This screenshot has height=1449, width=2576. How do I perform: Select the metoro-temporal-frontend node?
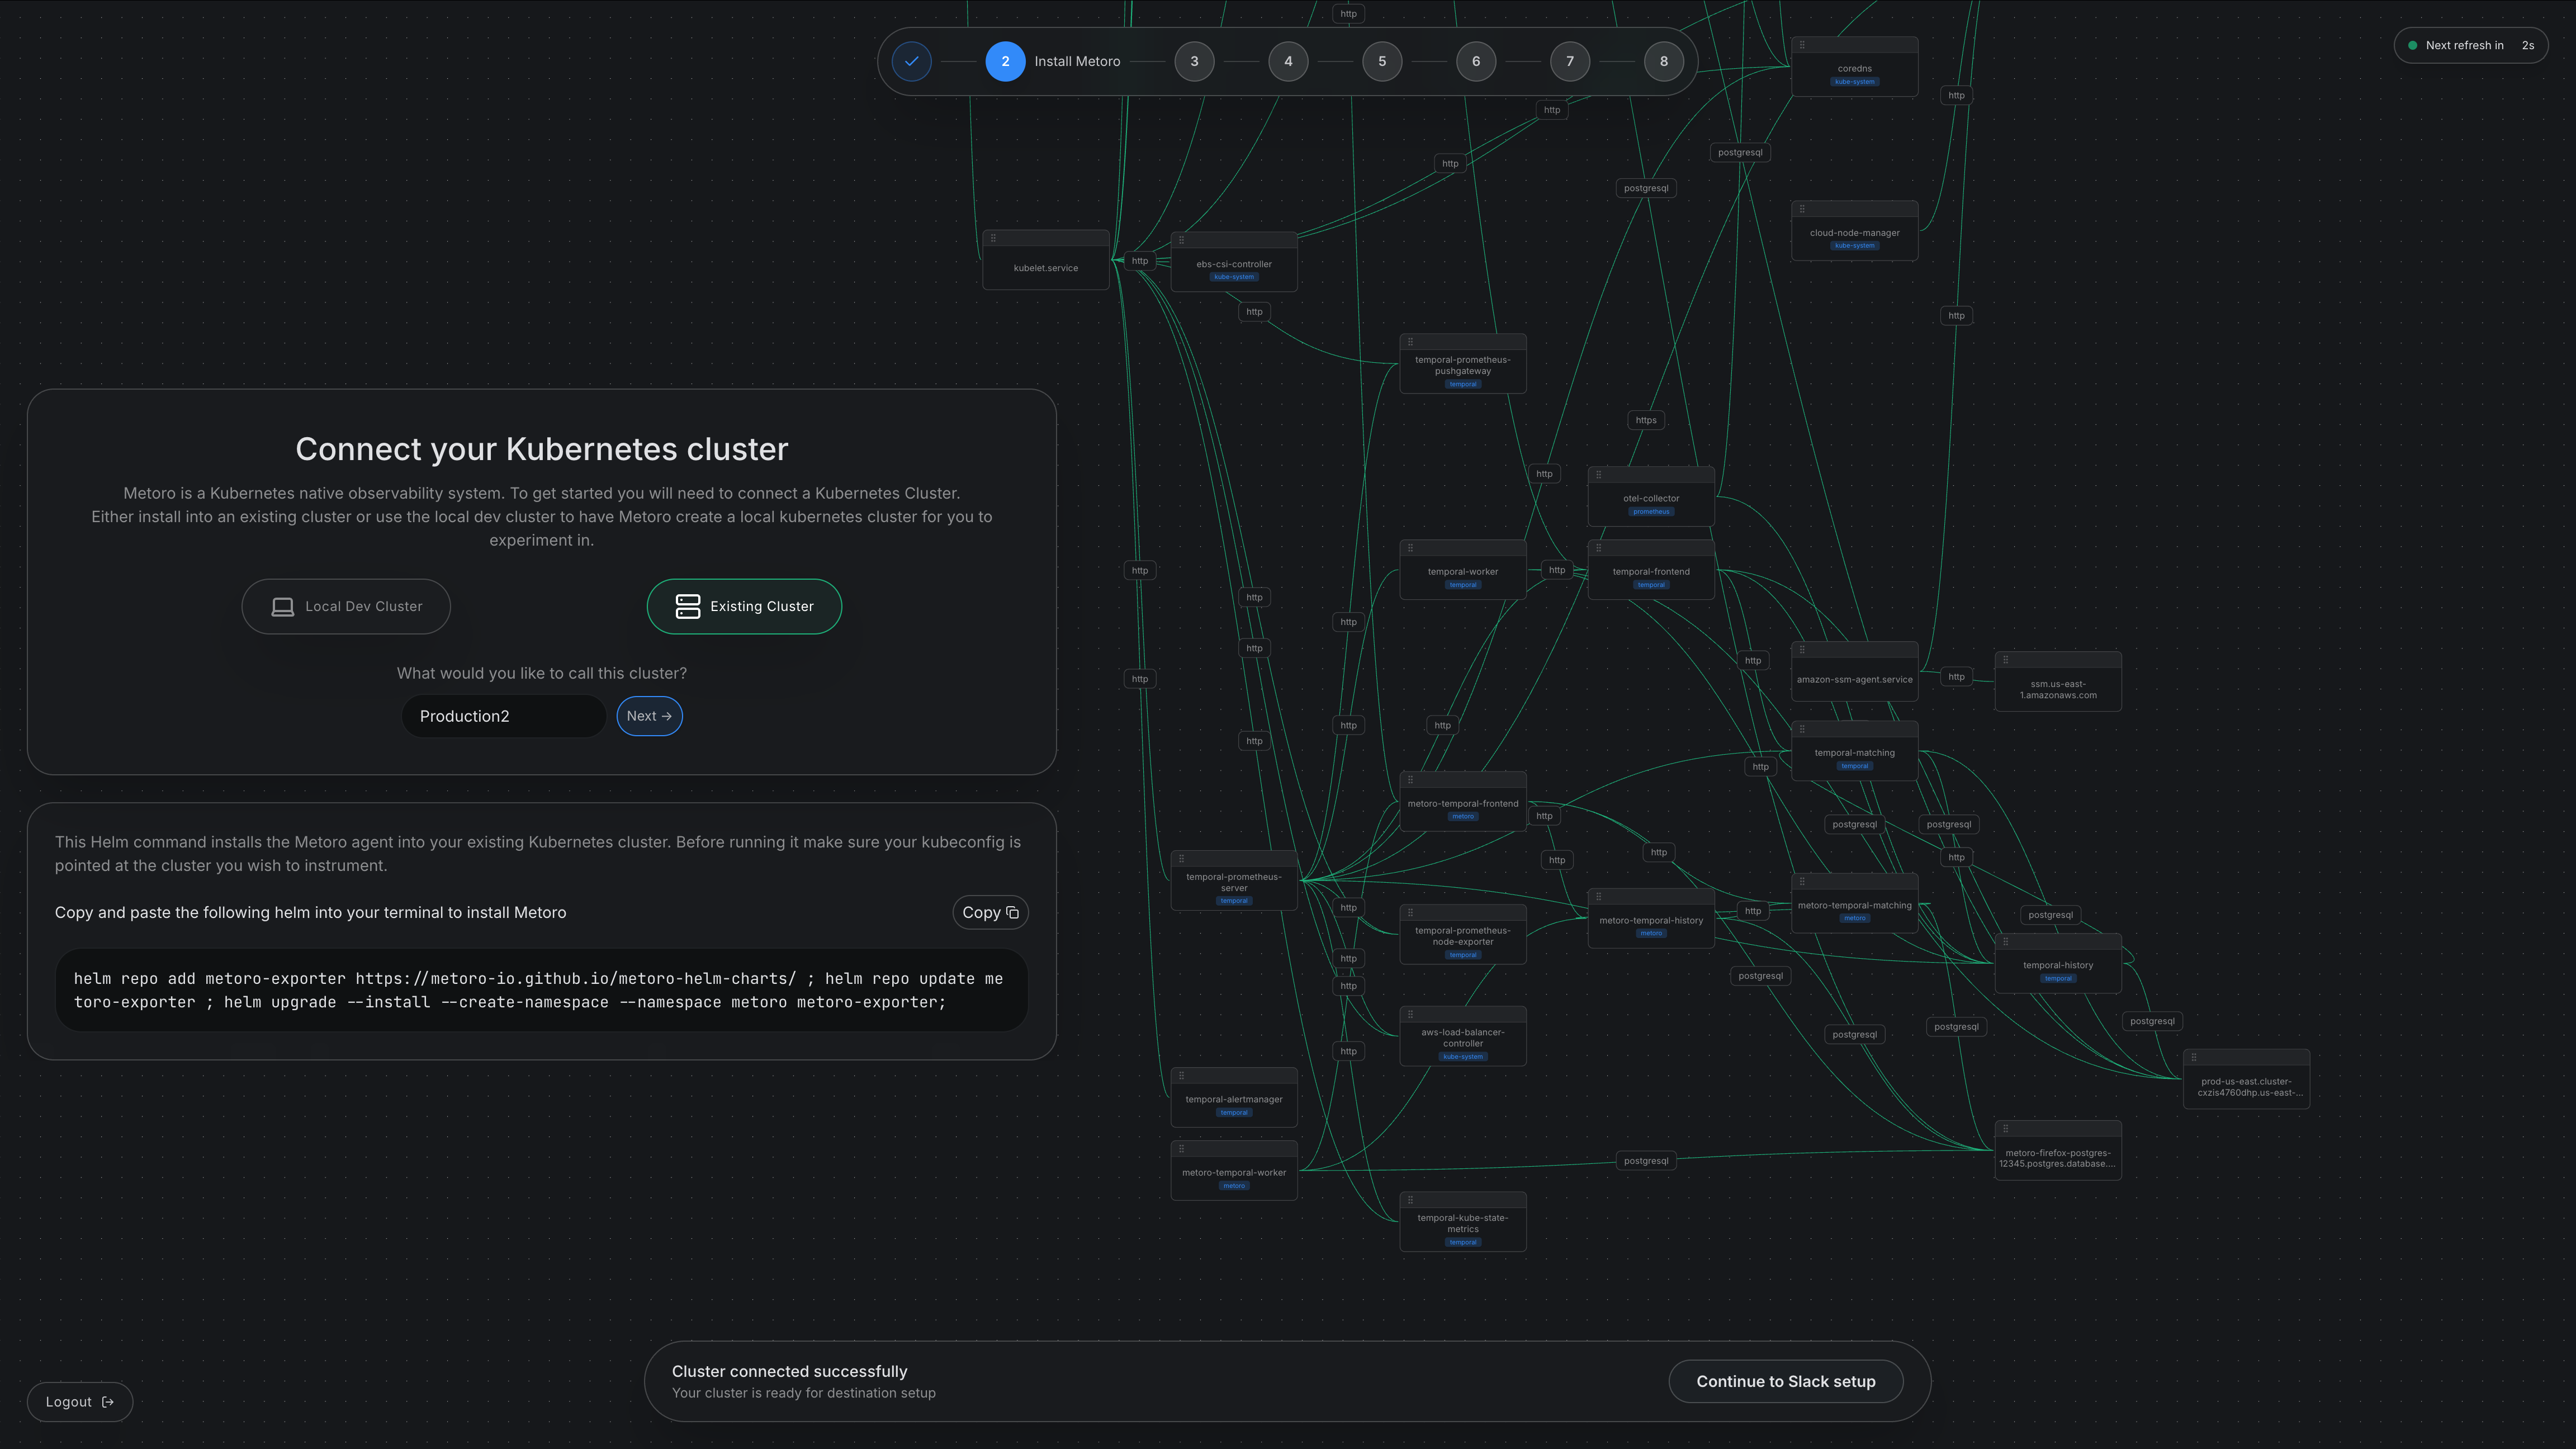(1463, 802)
